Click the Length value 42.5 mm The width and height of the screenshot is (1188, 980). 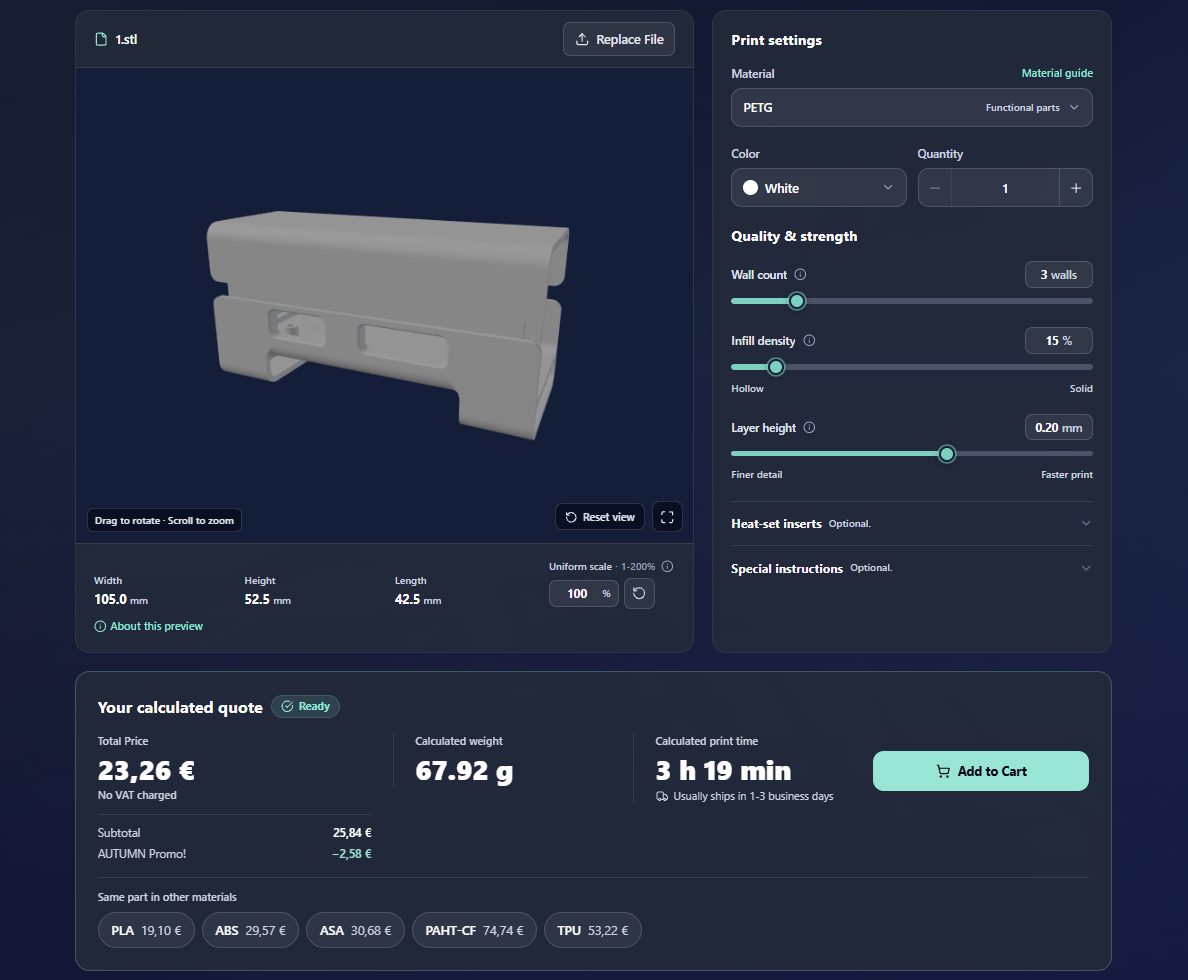(417, 600)
